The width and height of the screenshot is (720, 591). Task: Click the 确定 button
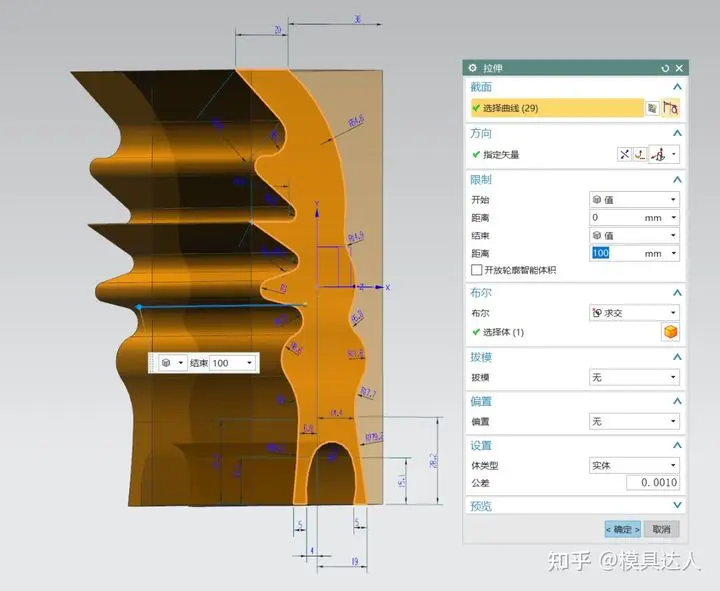click(x=623, y=529)
